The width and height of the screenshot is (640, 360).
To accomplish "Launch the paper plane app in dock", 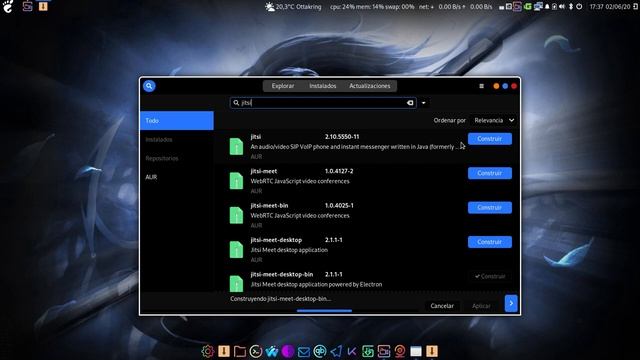I will [x=336, y=351].
